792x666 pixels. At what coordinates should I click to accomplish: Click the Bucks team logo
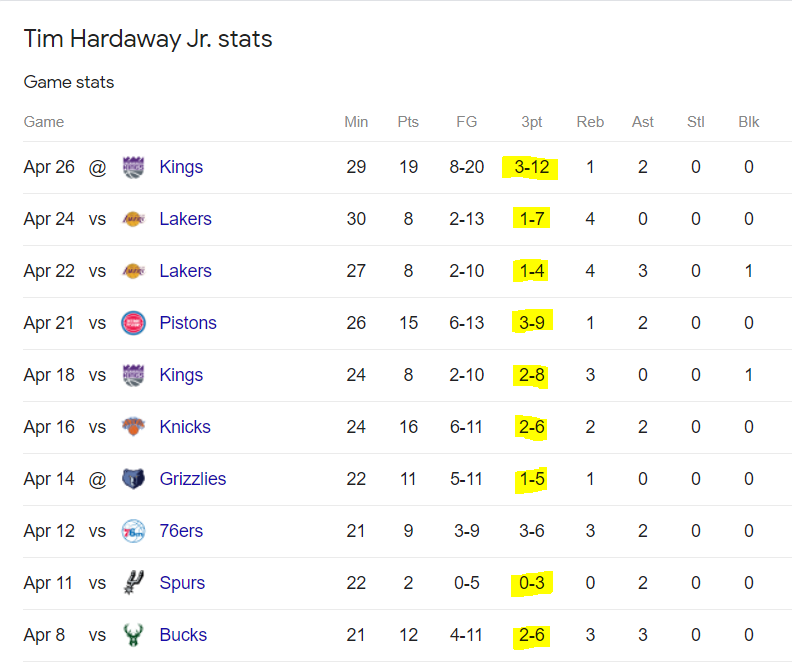click(x=133, y=635)
